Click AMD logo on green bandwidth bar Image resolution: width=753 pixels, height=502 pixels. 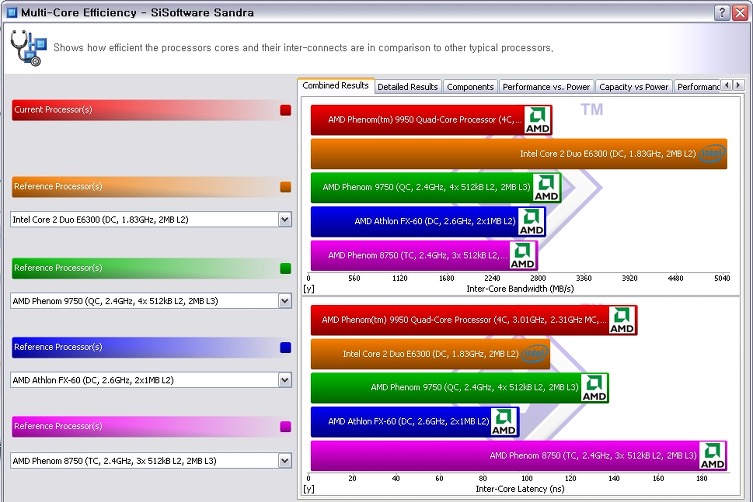(547, 188)
